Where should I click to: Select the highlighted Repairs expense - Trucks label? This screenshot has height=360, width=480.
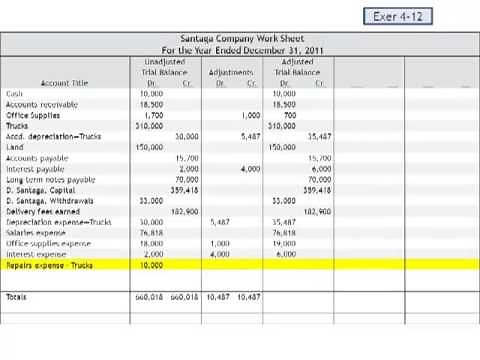(49, 265)
